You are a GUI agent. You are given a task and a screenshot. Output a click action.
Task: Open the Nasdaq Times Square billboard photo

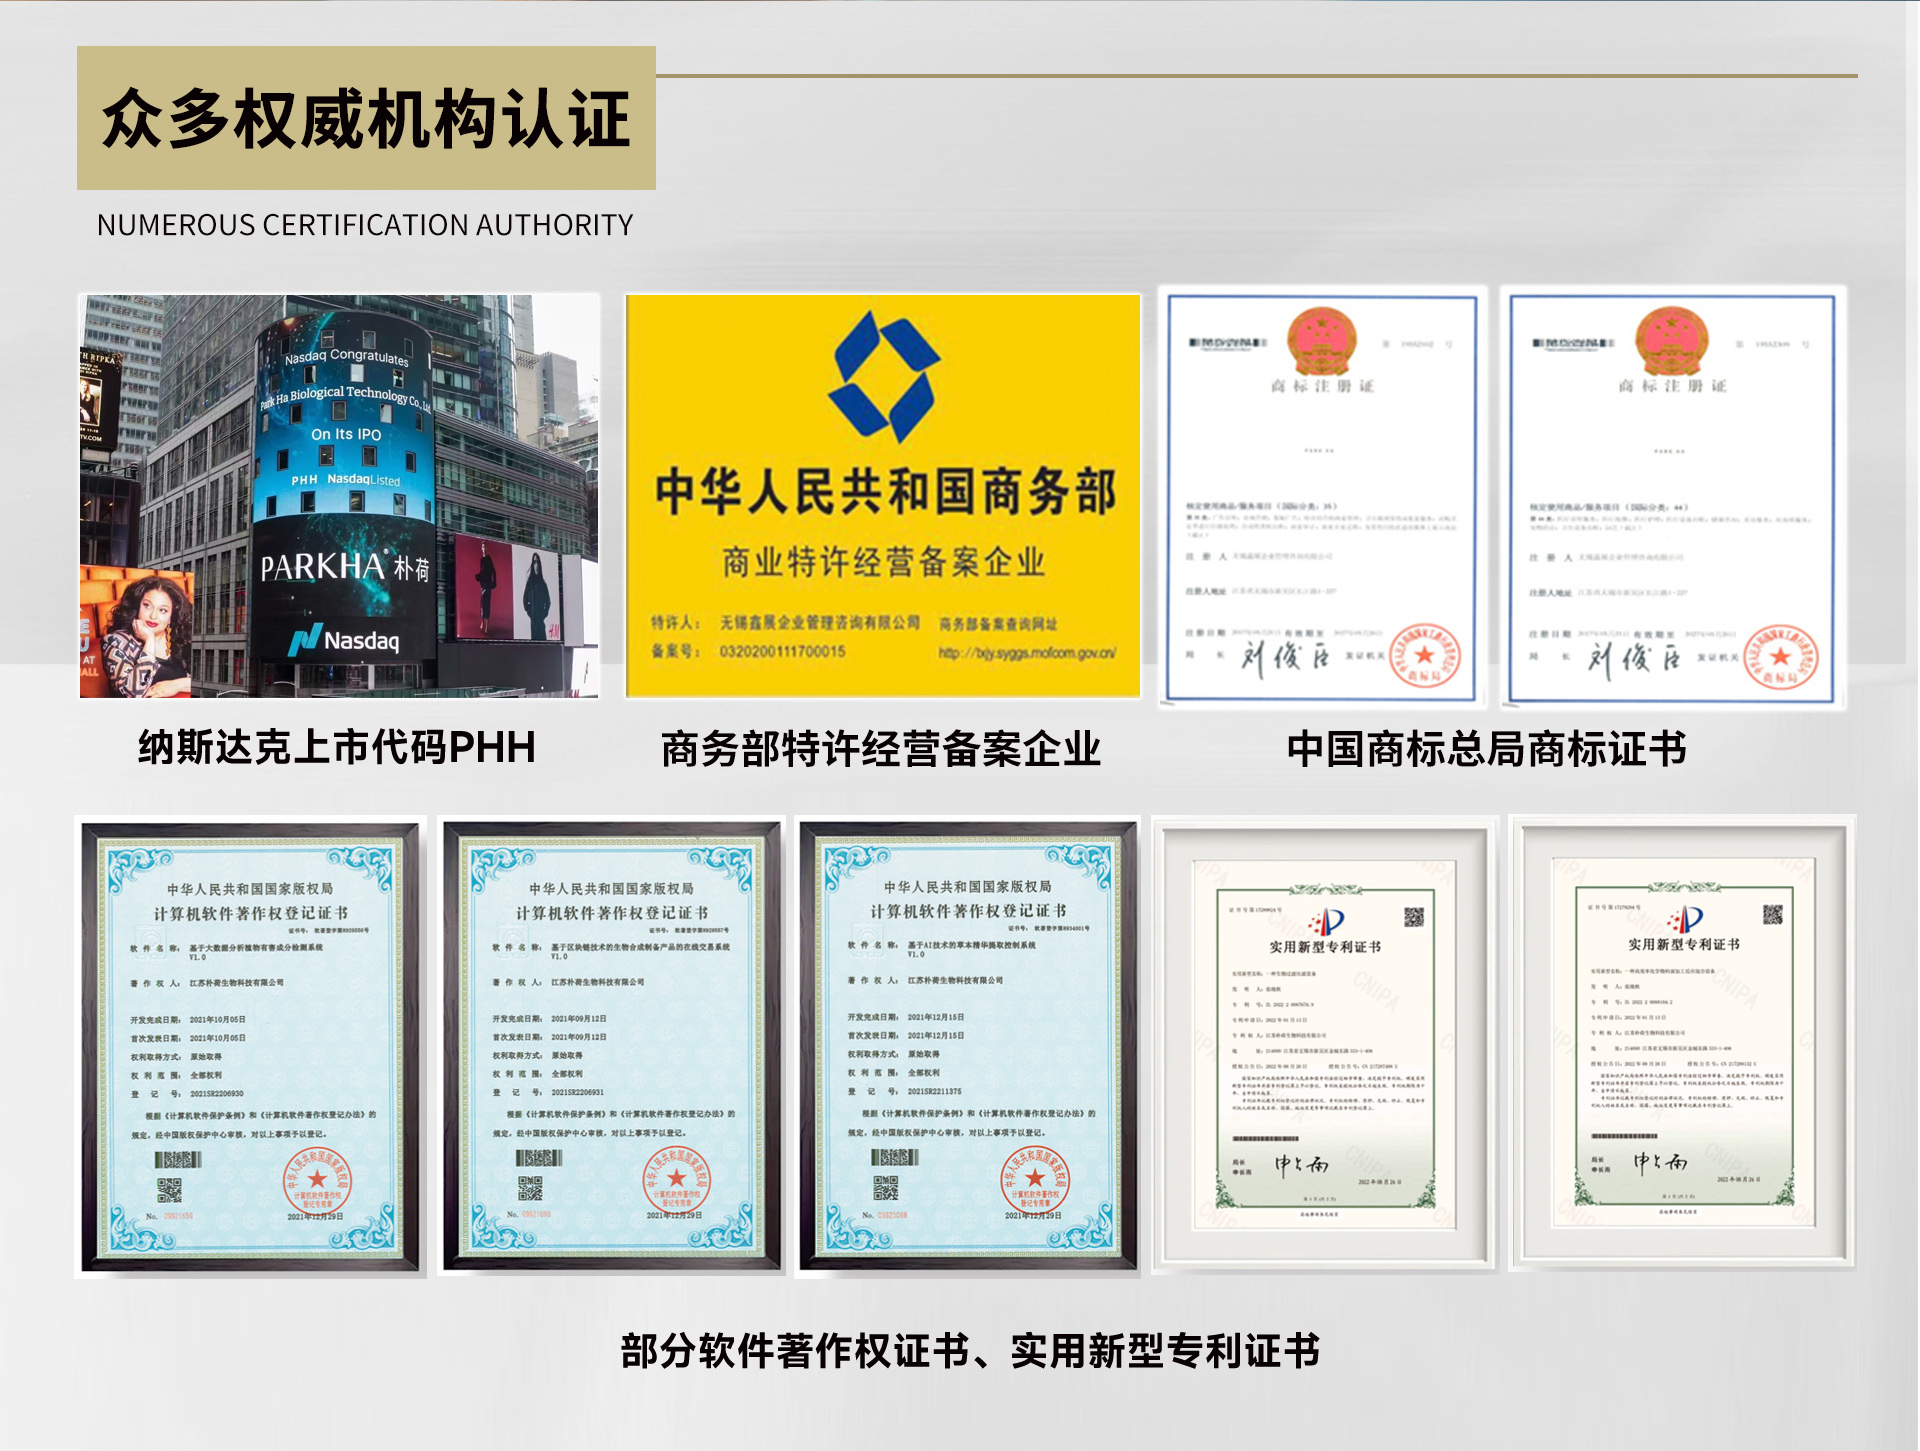[x=339, y=496]
